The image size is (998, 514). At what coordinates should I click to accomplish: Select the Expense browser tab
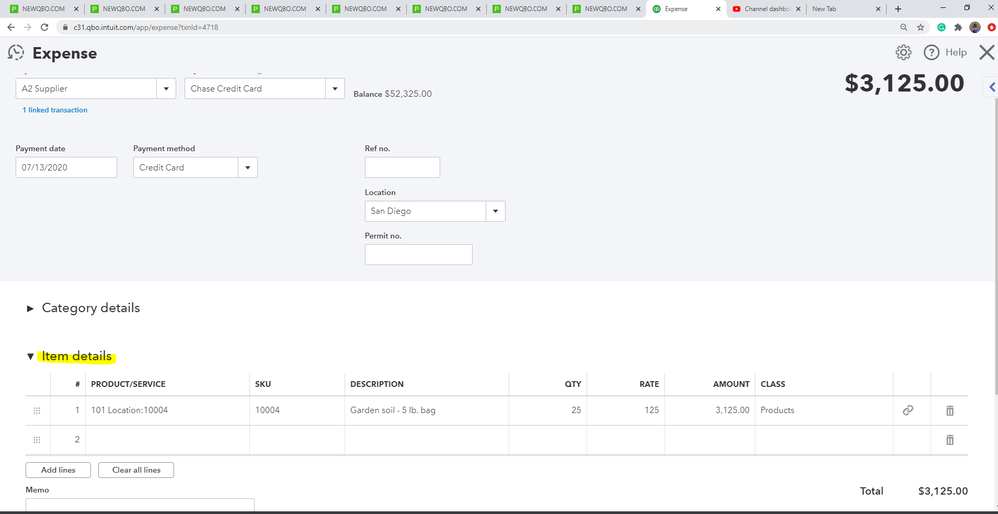pos(686,10)
